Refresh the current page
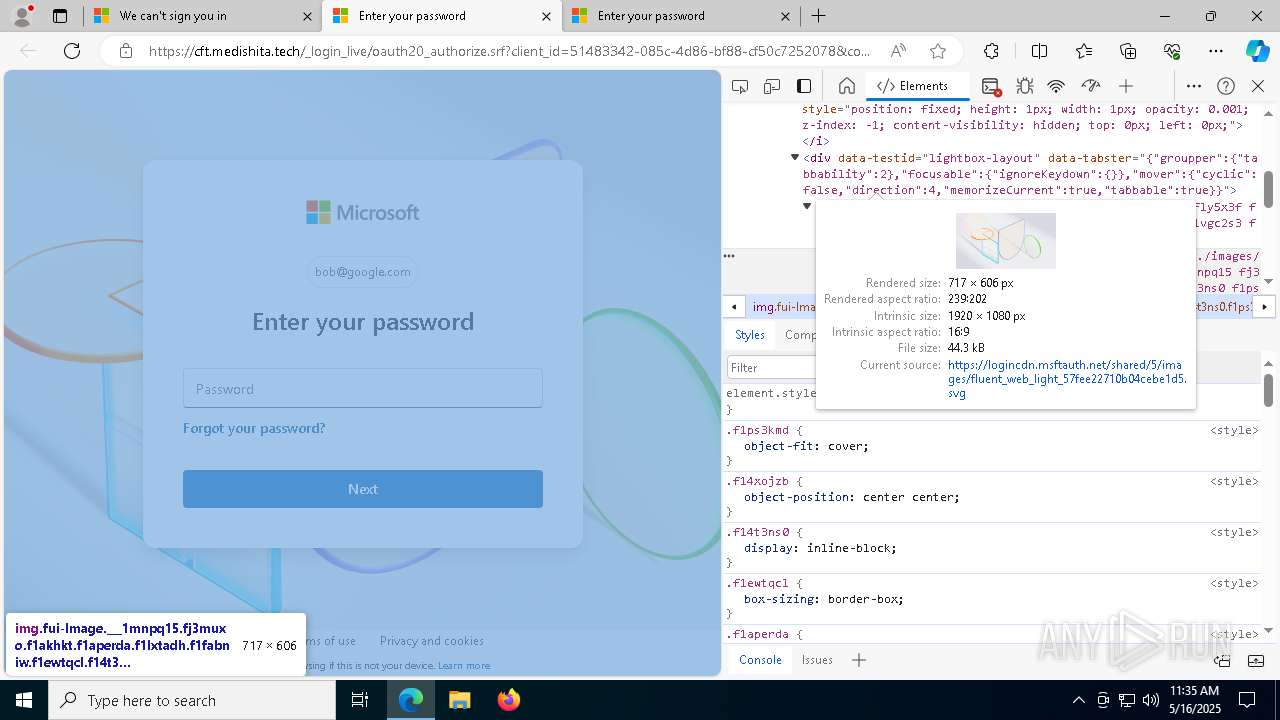 pos(72,51)
